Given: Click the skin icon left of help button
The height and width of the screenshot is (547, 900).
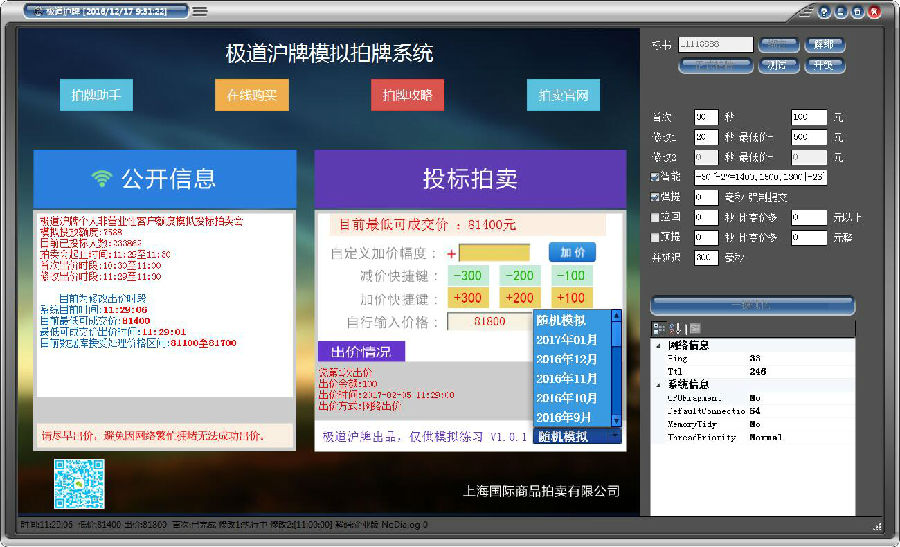Looking at the screenshot, I should pyautogui.click(x=806, y=11).
